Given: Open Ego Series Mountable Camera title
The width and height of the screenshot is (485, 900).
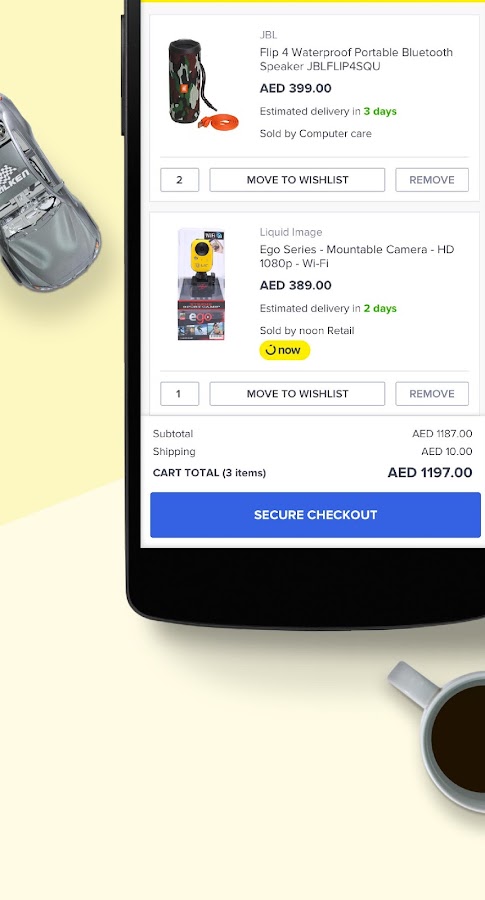Looking at the screenshot, I should click(x=356, y=257).
